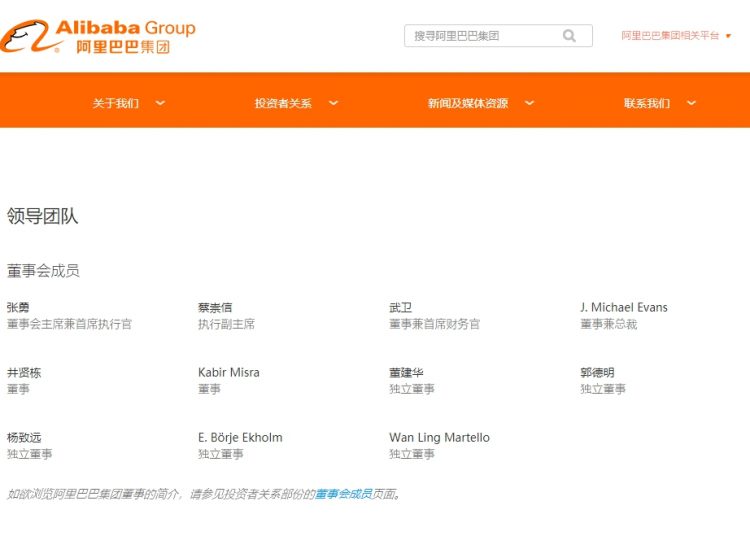Click 独立董事 under Wan Ling Martello
750x536 pixels.
click(x=412, y=454)
